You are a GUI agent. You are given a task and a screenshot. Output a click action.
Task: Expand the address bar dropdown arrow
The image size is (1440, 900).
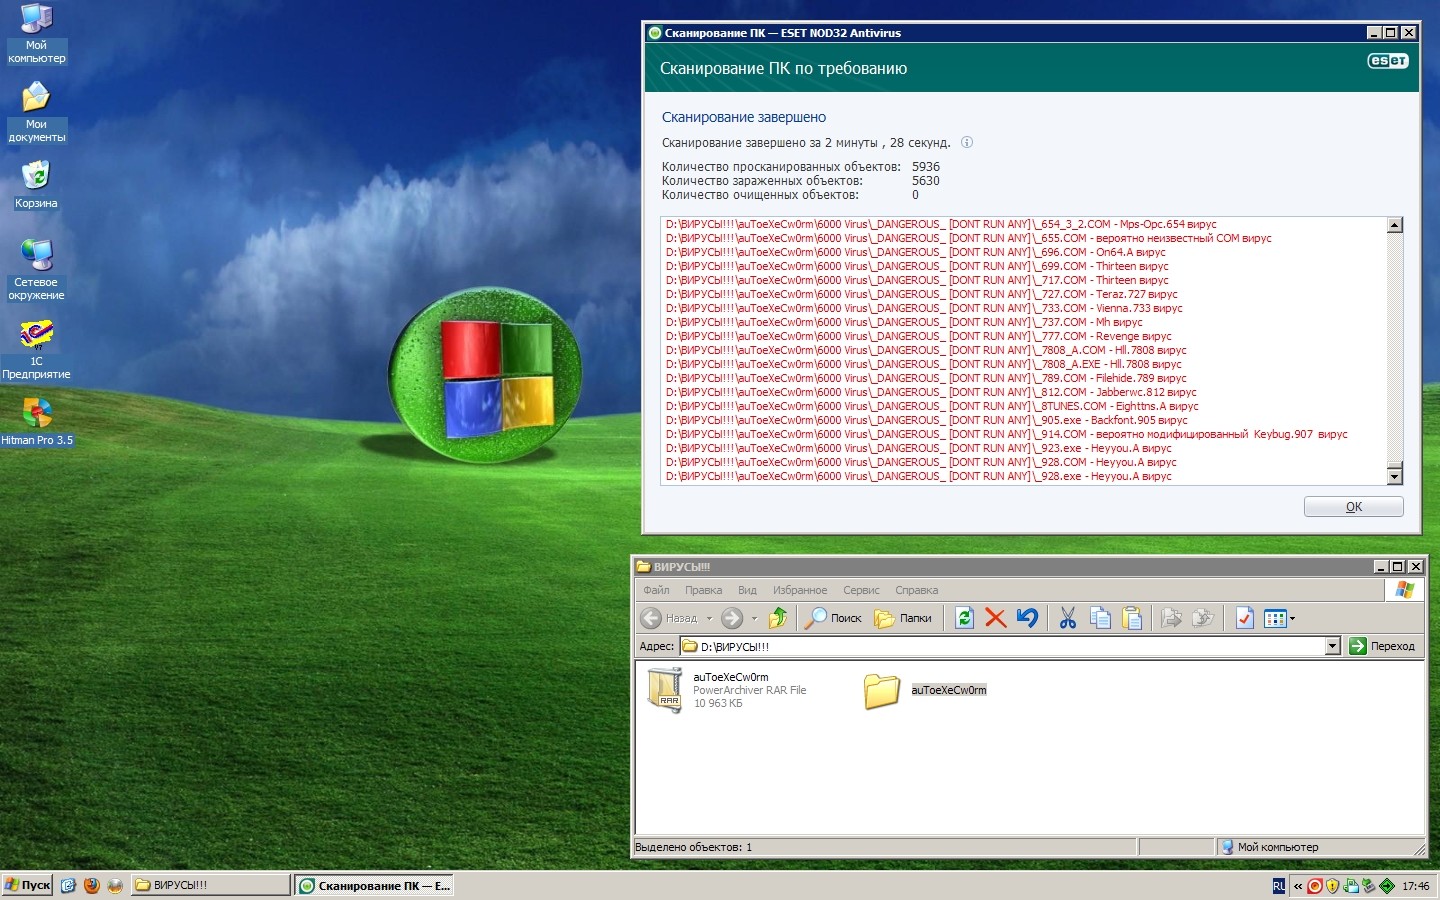(x=1332, y=646)
